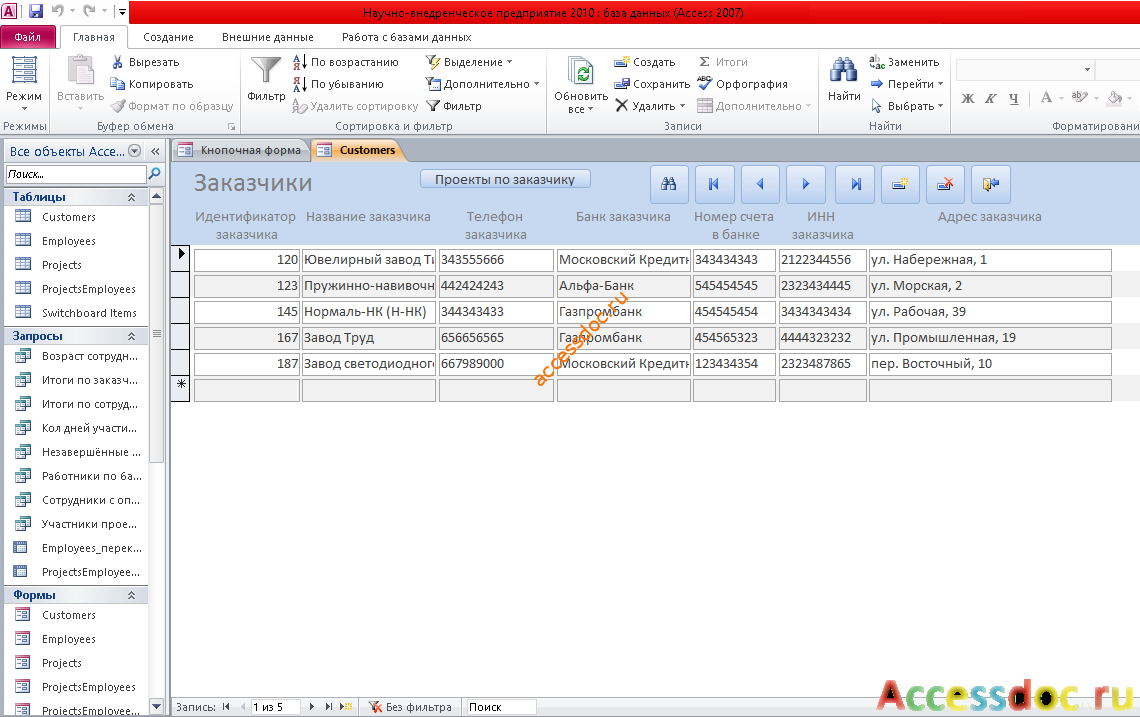The image size is (1140, 717).
Task: Click the Проекты по заказчику button
Action: point(505,180)
